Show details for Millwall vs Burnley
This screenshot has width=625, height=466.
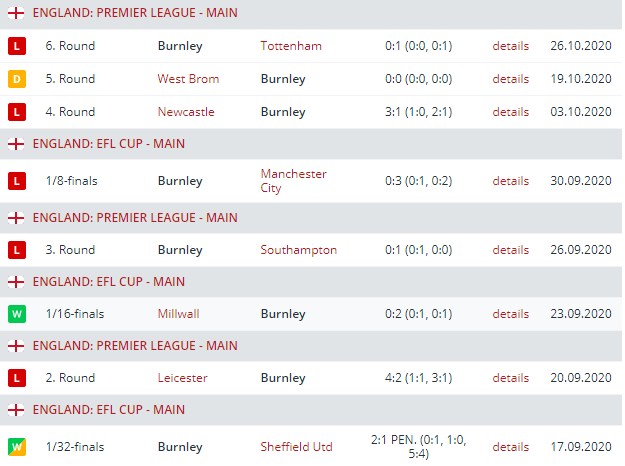[510, 314]
